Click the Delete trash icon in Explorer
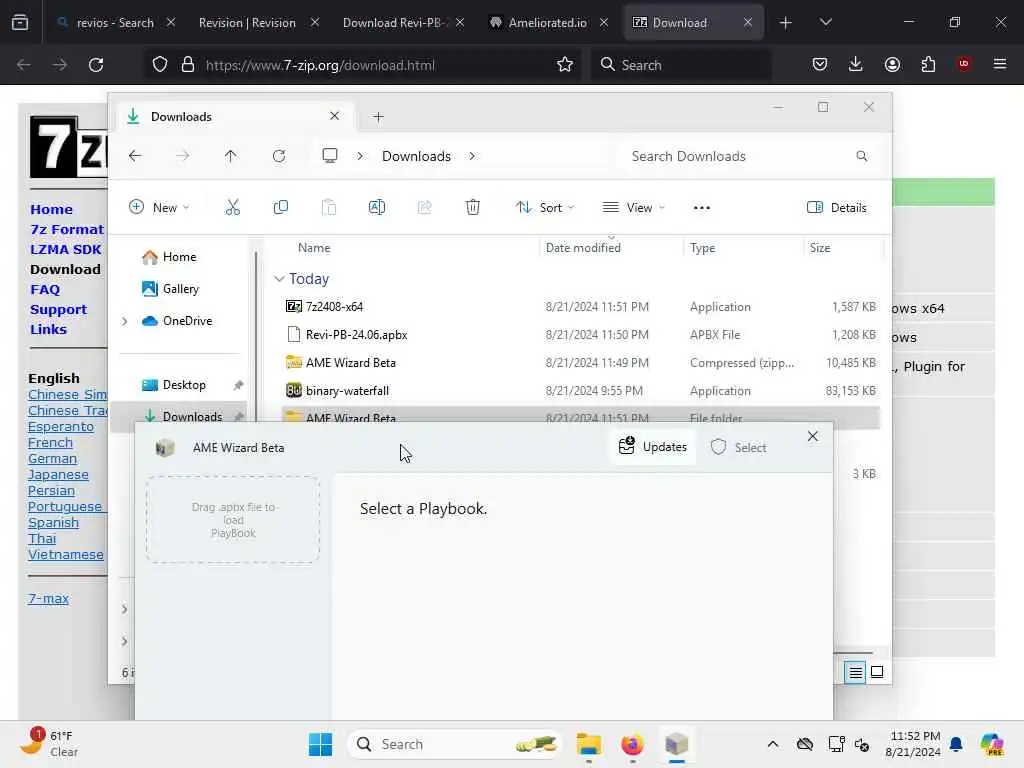Image resolution: width=1024 pixels, height=768 pixels. click(473, 208)
